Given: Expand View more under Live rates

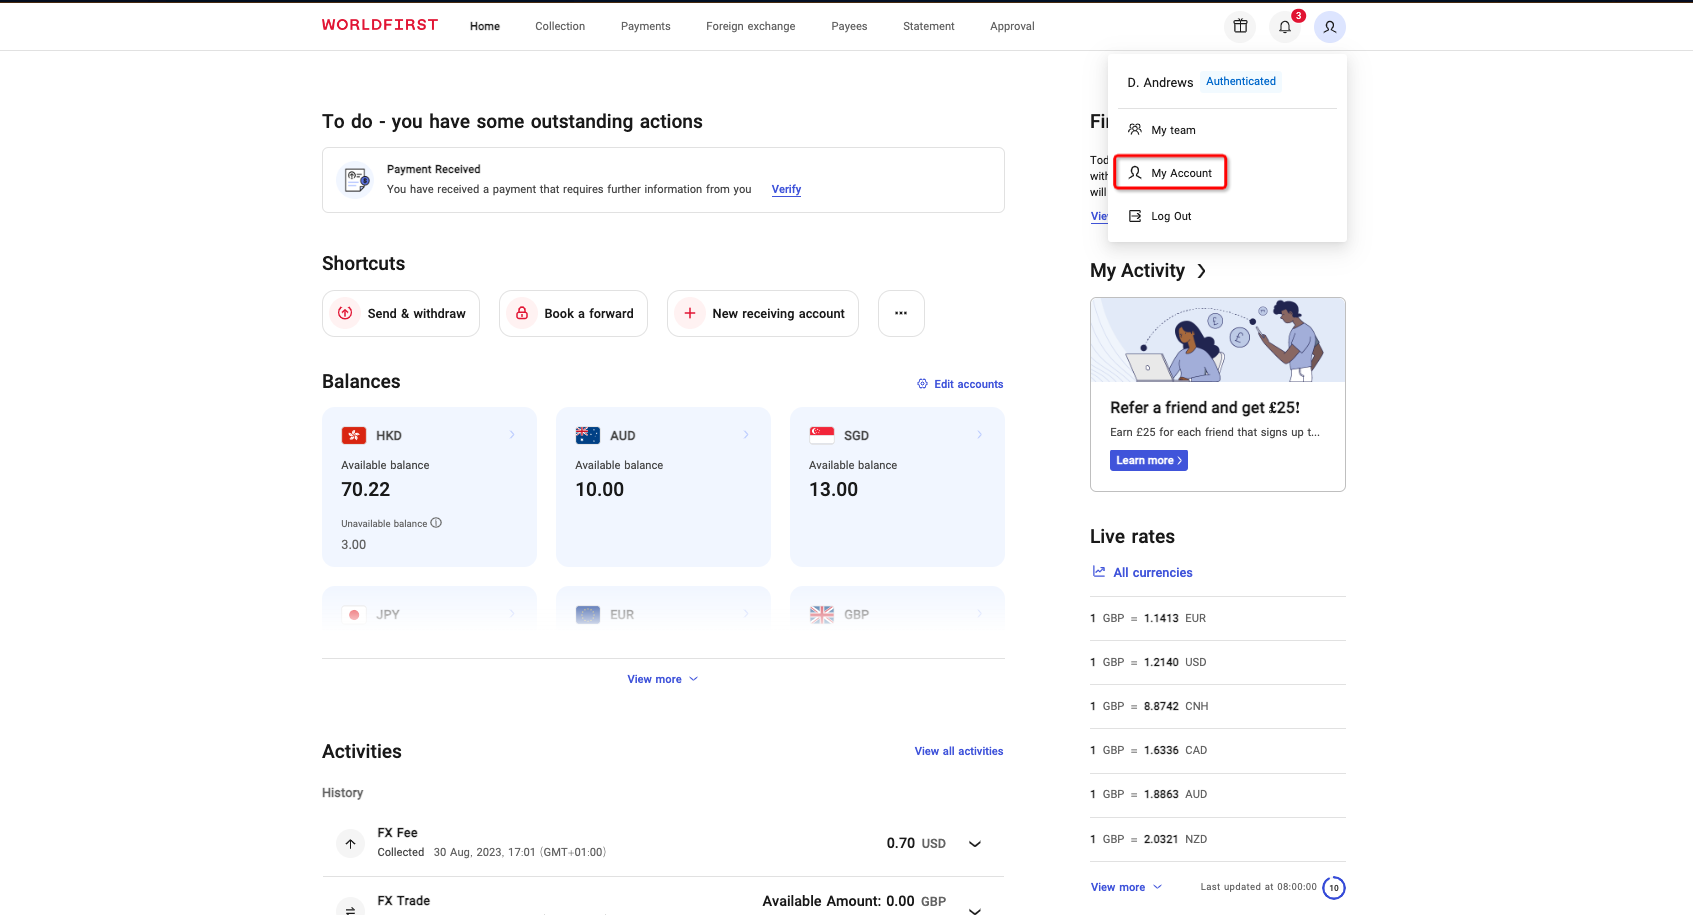Looking at the screenshot, I should (x=1126, y=887).
